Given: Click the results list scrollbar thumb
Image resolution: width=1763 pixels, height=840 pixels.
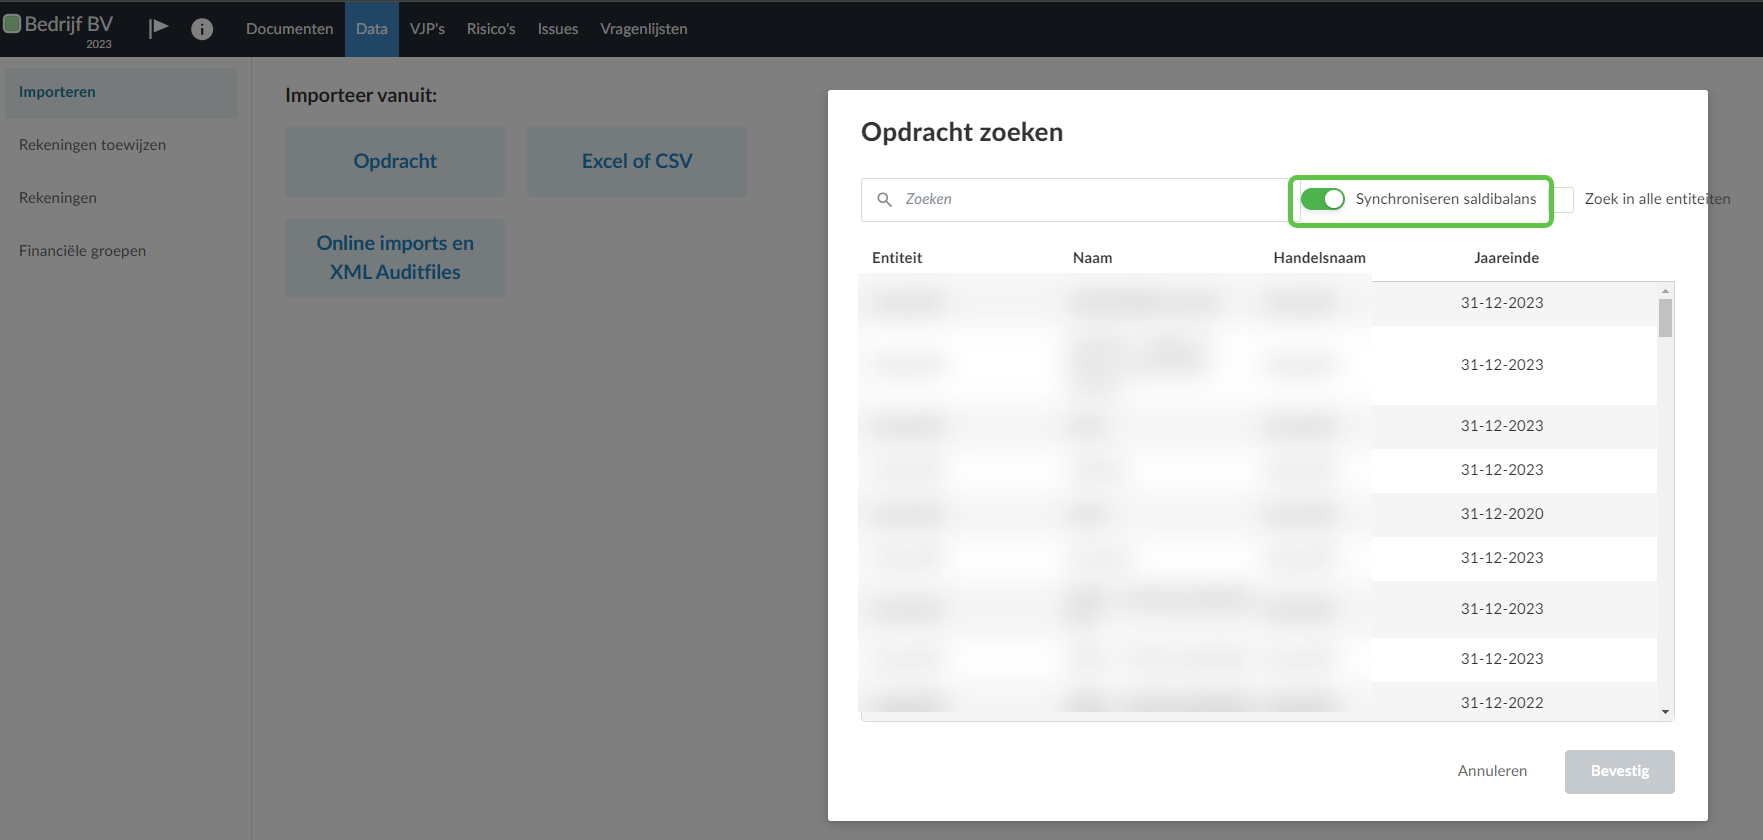Looking at the screenshot, I should point(1665,318).
